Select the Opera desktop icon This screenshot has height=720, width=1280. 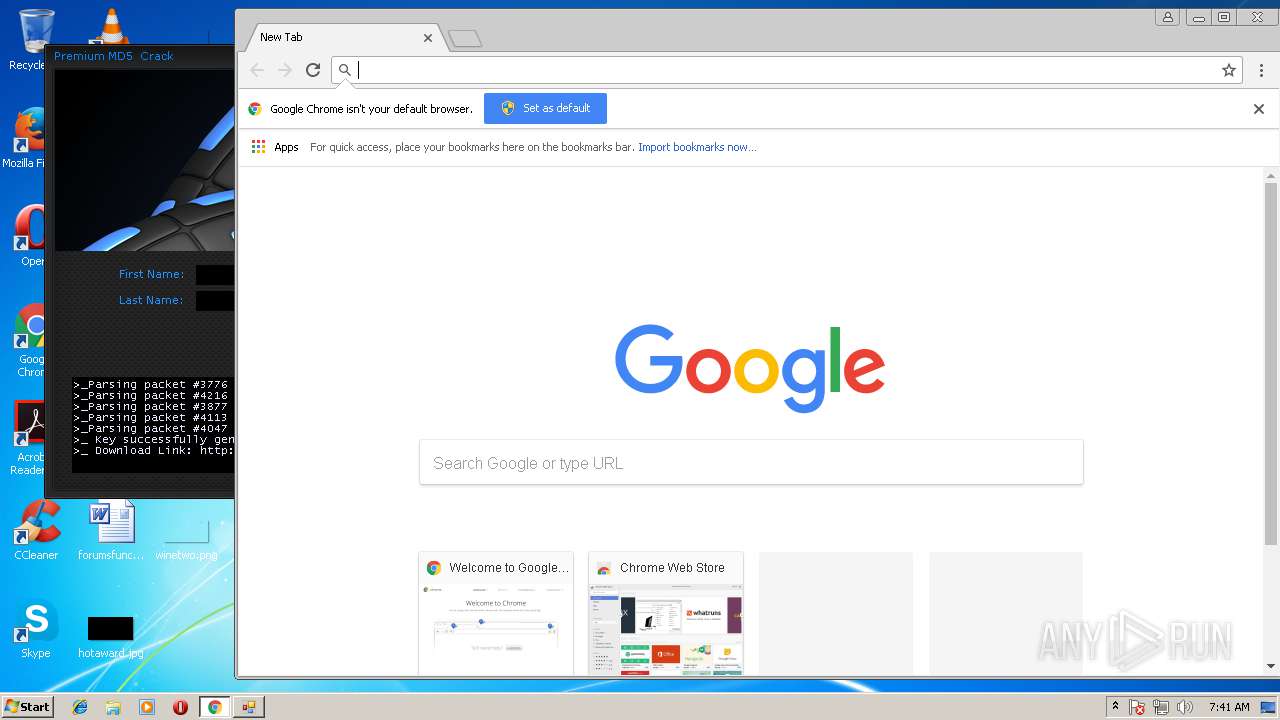tap(30, 236)
